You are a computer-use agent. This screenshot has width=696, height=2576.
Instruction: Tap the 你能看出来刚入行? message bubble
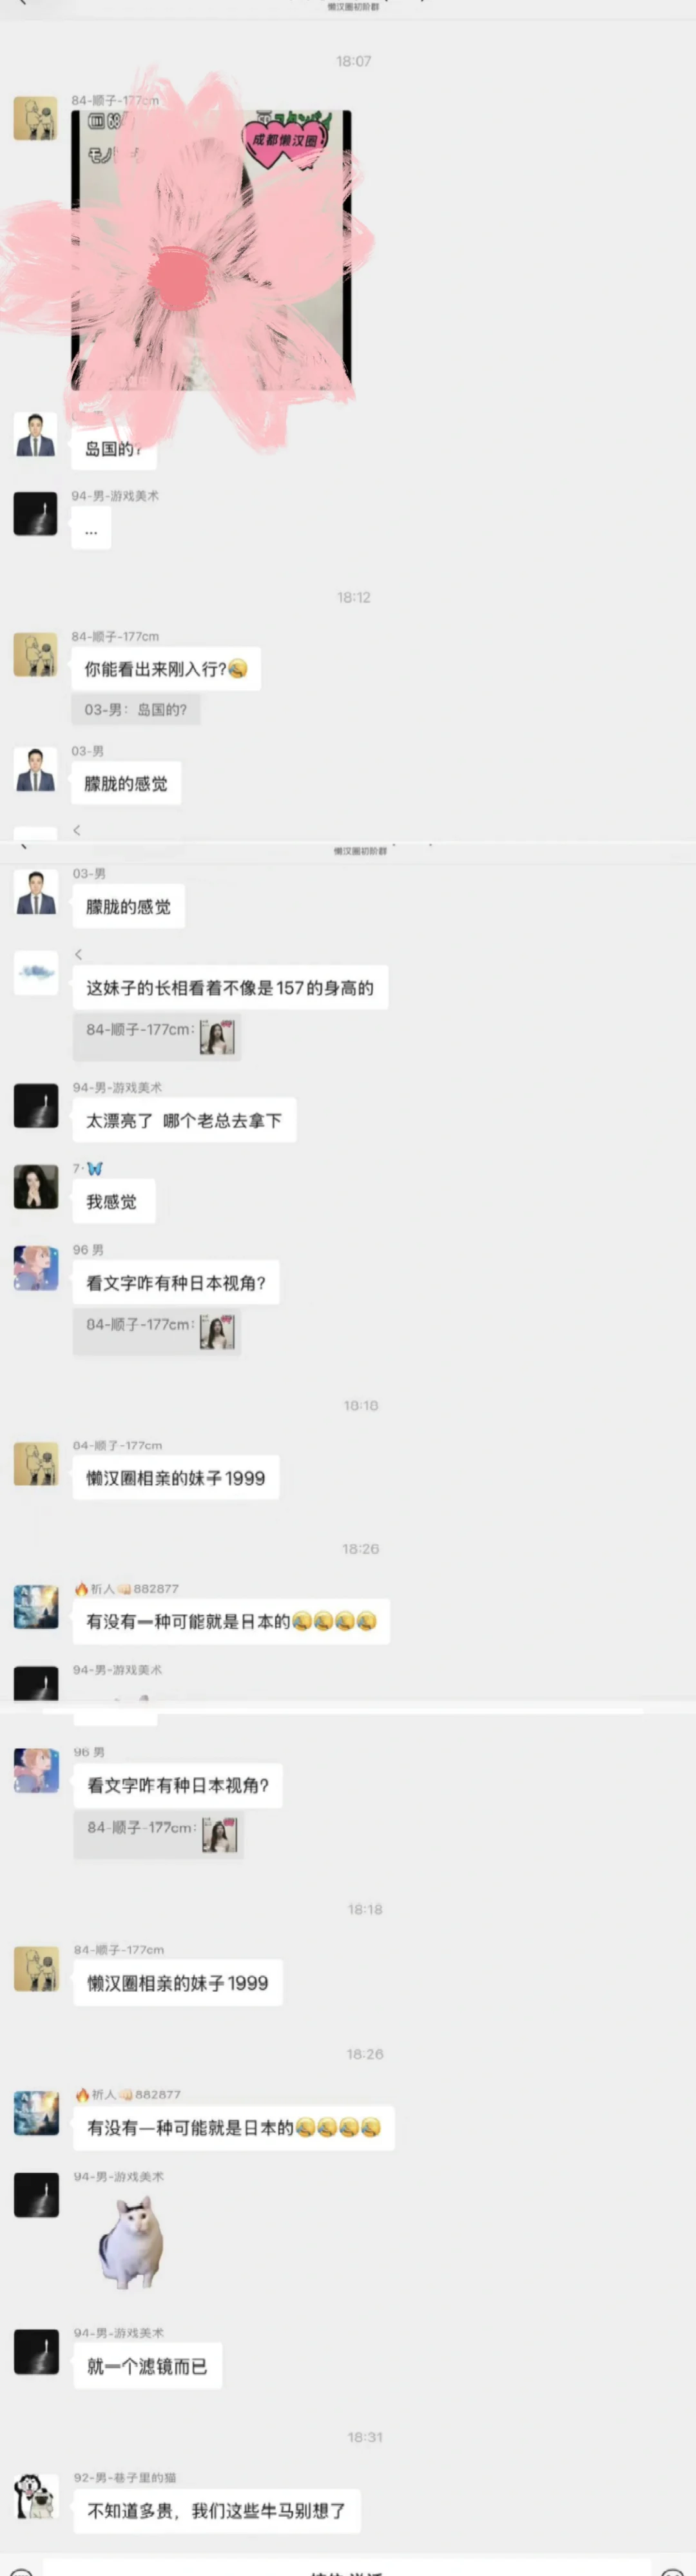pos(166,669)
